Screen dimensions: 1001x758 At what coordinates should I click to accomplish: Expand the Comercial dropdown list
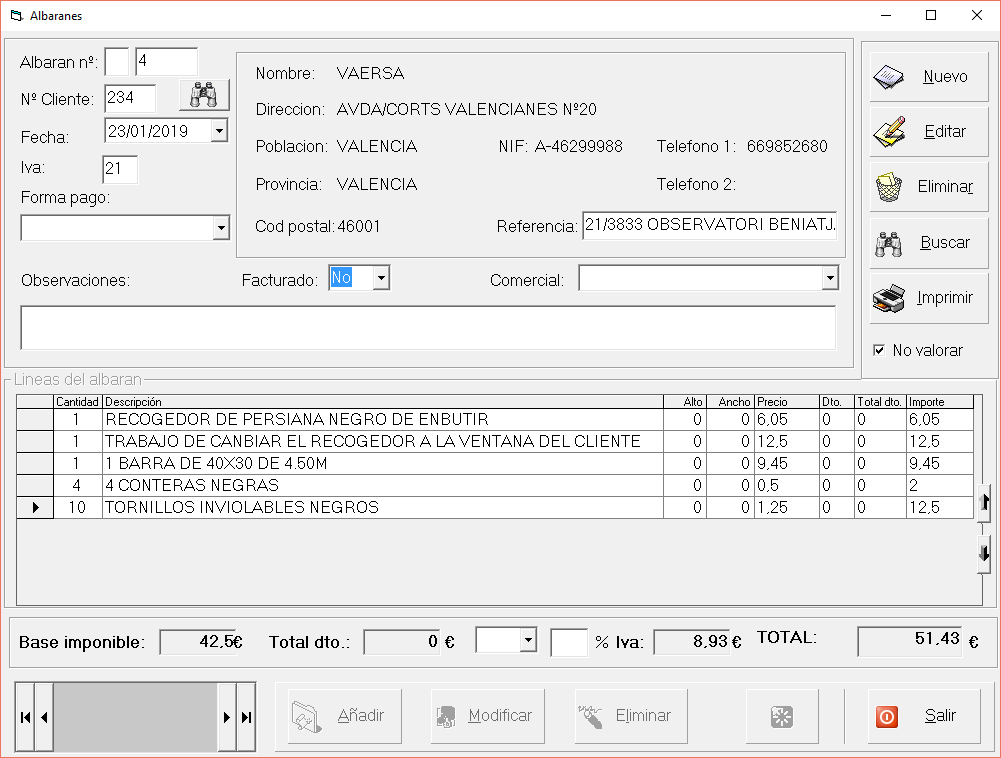coord(829,279)
